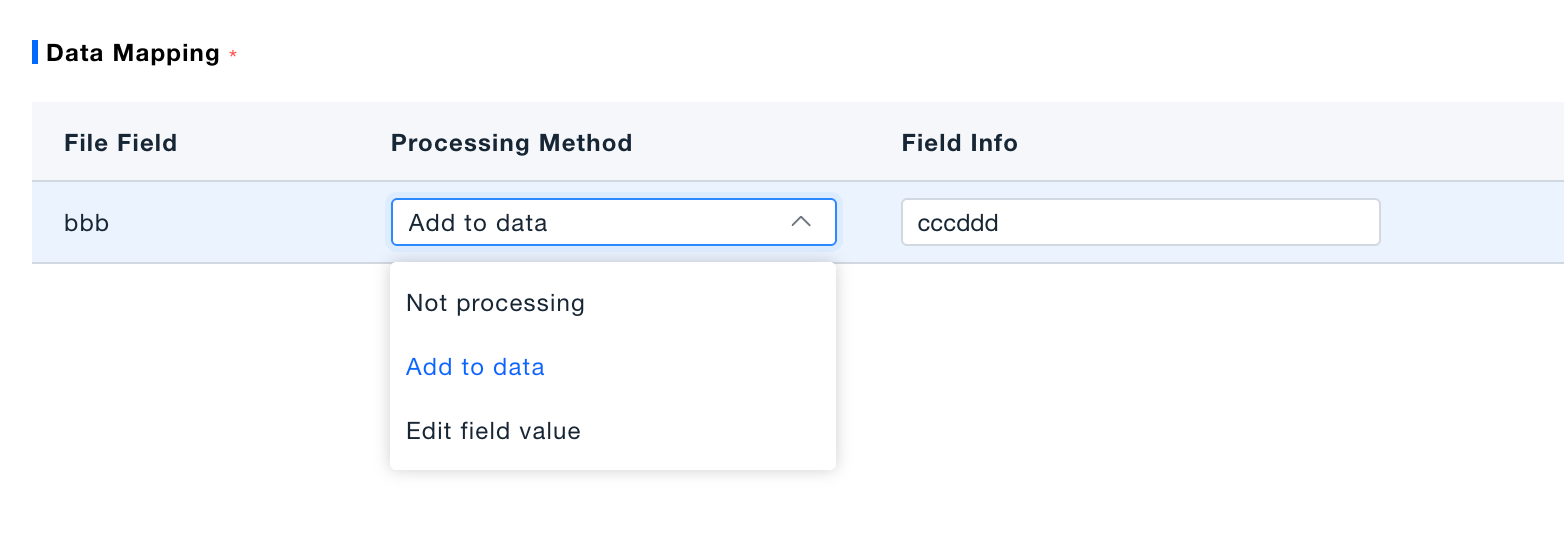Click the "cccddd" text in Field Info
The image size is (1568, 548).
958,222
